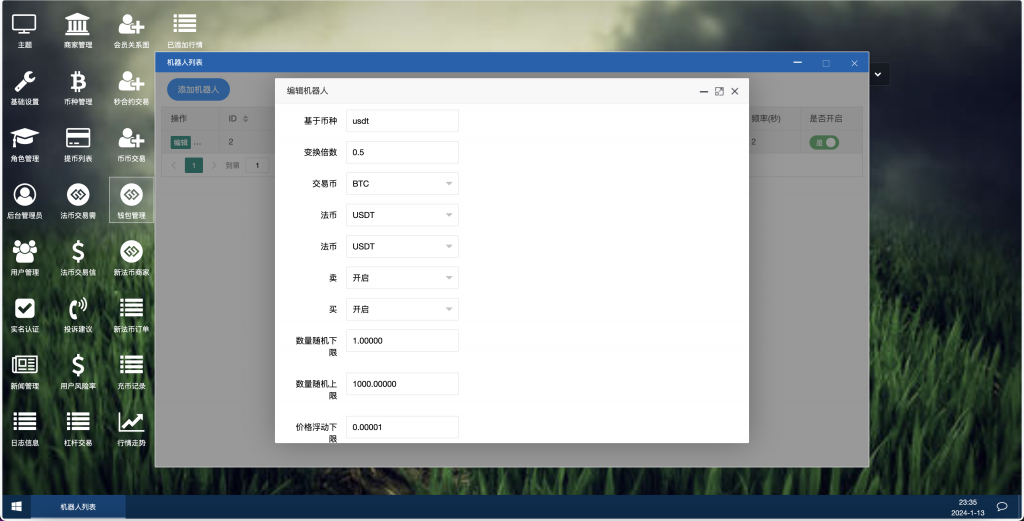Click the 变换倍数 input field
Viewport: 1024px width, 521px height.
point(402,152)
